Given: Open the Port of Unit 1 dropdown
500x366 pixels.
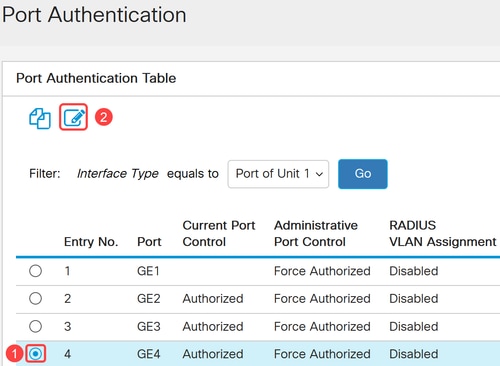Looking at the screenshot, I should [278, 174].
